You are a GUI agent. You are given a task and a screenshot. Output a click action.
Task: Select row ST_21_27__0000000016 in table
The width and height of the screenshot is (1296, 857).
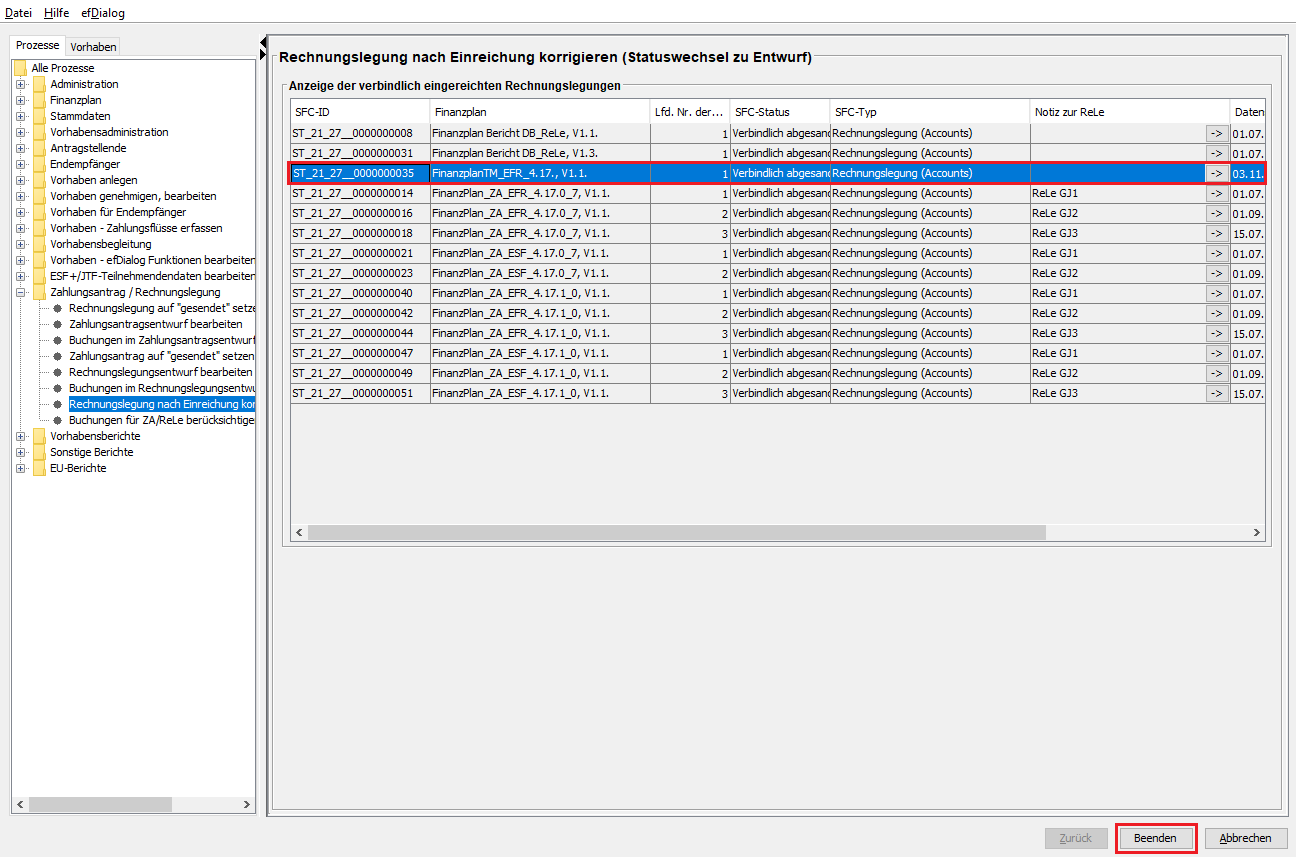click(x=359, y=213)
